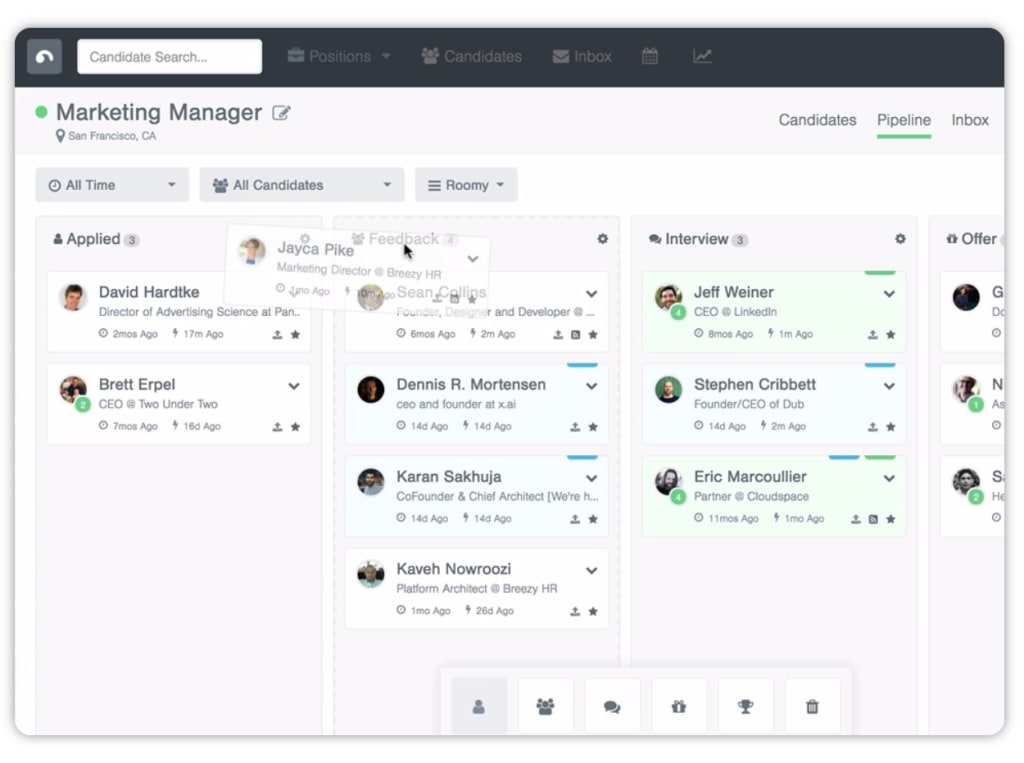Click the Offer gift icon in bottom bar

[679, 706]
